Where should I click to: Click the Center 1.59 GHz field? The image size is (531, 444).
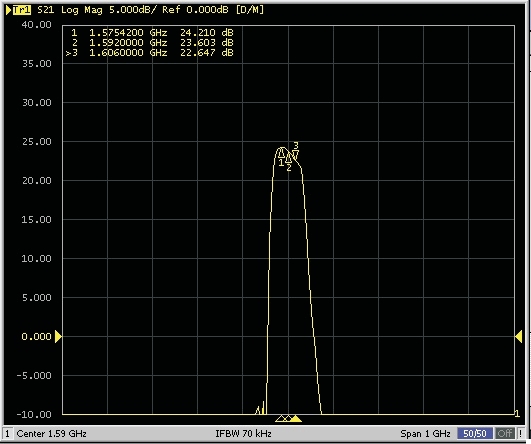click(x=51, y=434)
